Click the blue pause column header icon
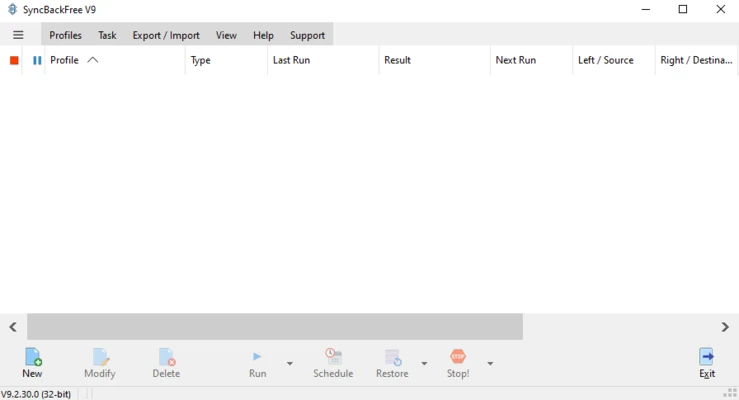 [37, 60]
